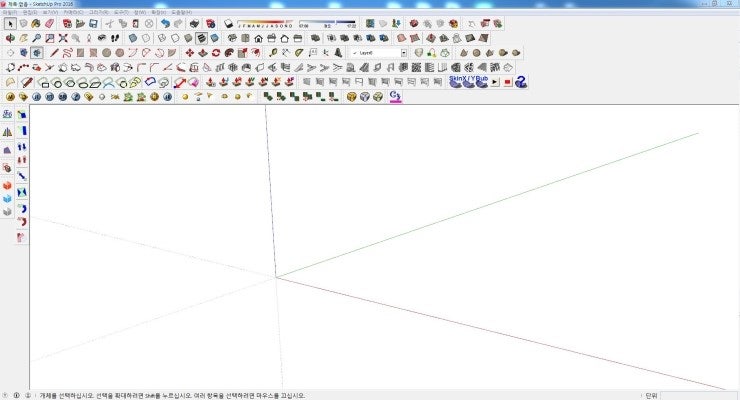Cut selection with the scissors icon
The width and height of the screenshot is (740, 400).
click(109, 23)
